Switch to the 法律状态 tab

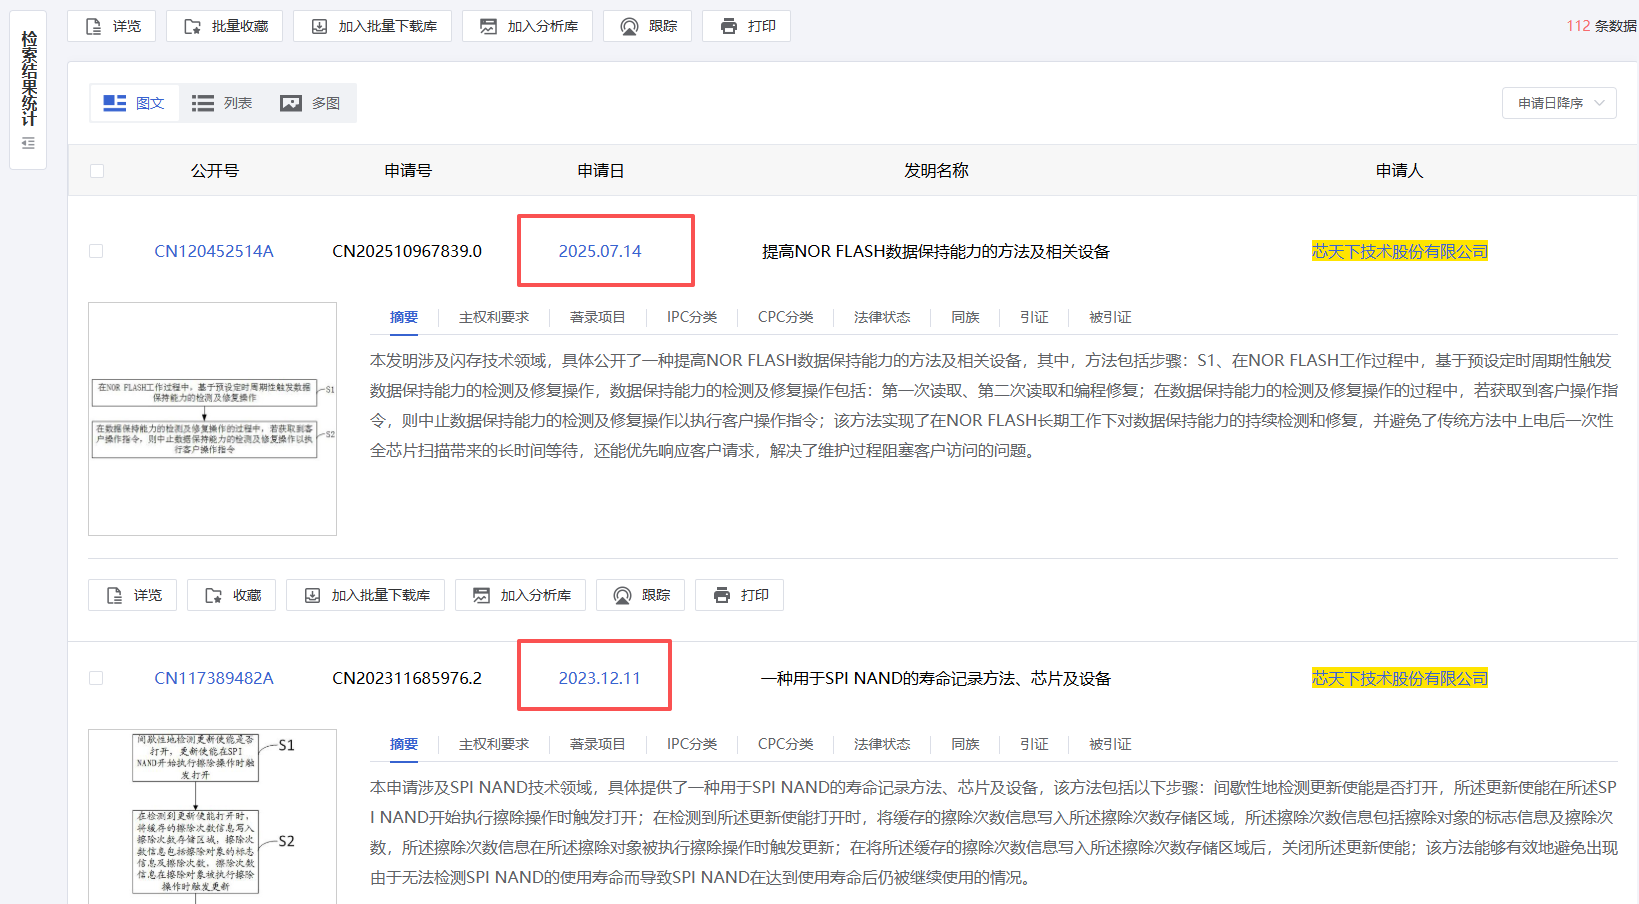tap(881, 316)
